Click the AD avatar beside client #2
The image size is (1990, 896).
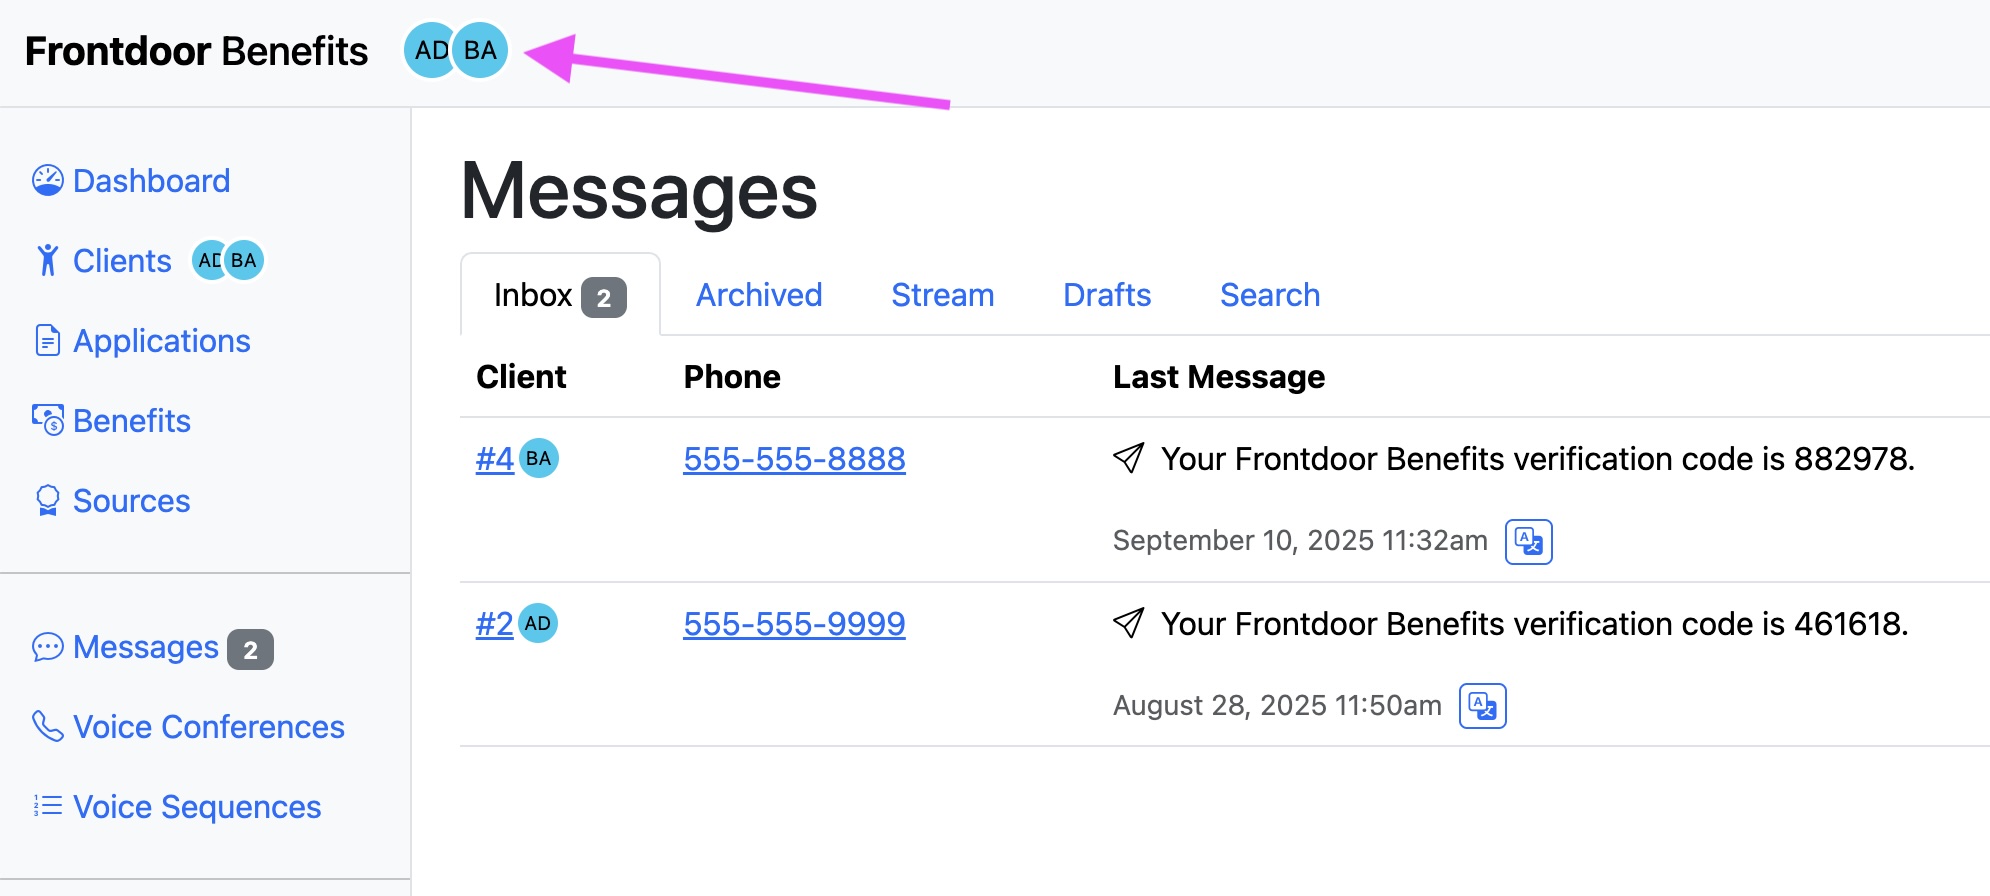click(x=538, y=623)
